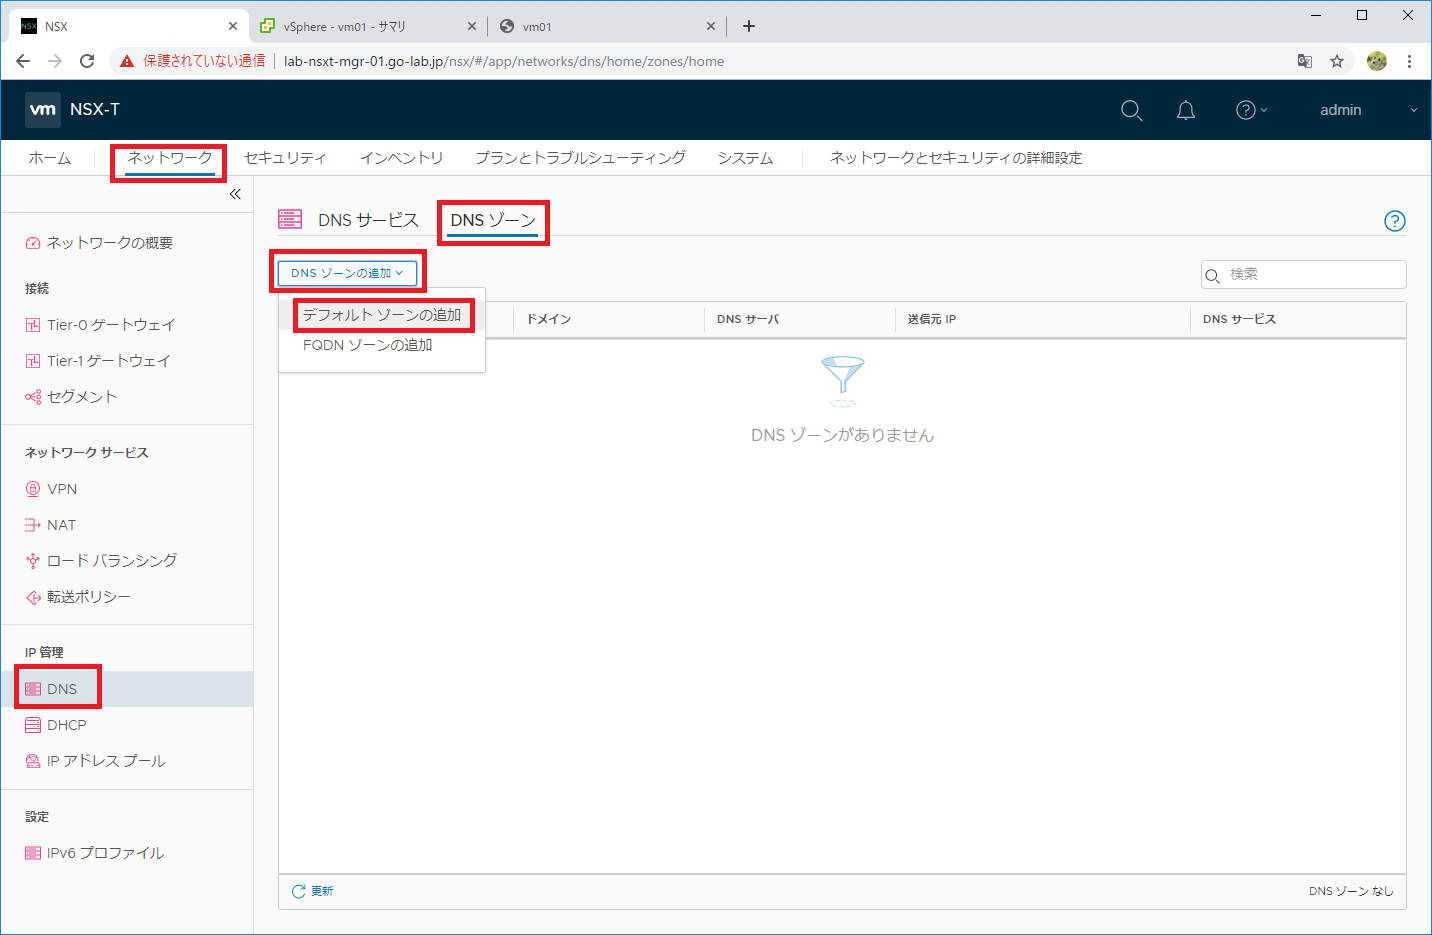Choose FQDN ゾーンの追加 menu item

[368, 345]
